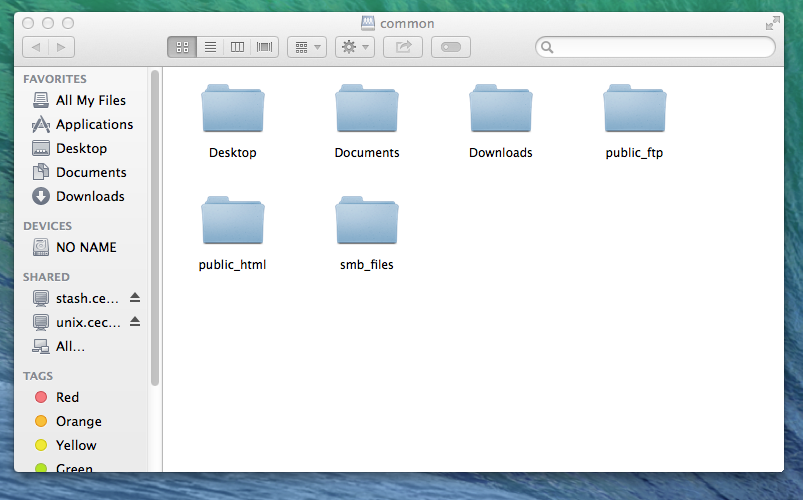
Task: Click the NO NAME disk icon
Action: (41, 247)
